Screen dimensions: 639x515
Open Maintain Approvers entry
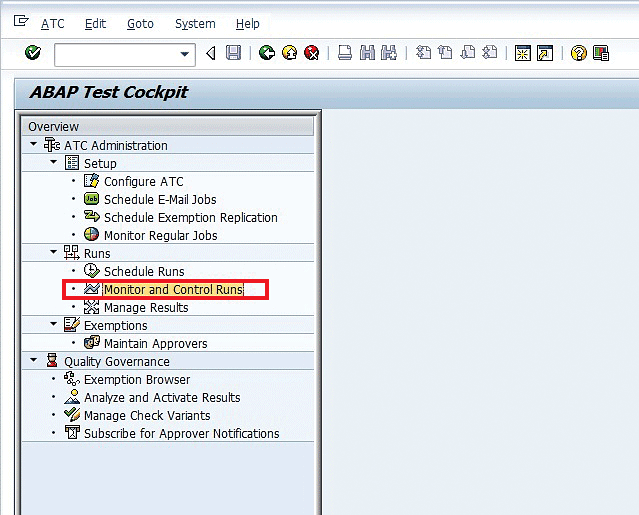pos(155,343)
